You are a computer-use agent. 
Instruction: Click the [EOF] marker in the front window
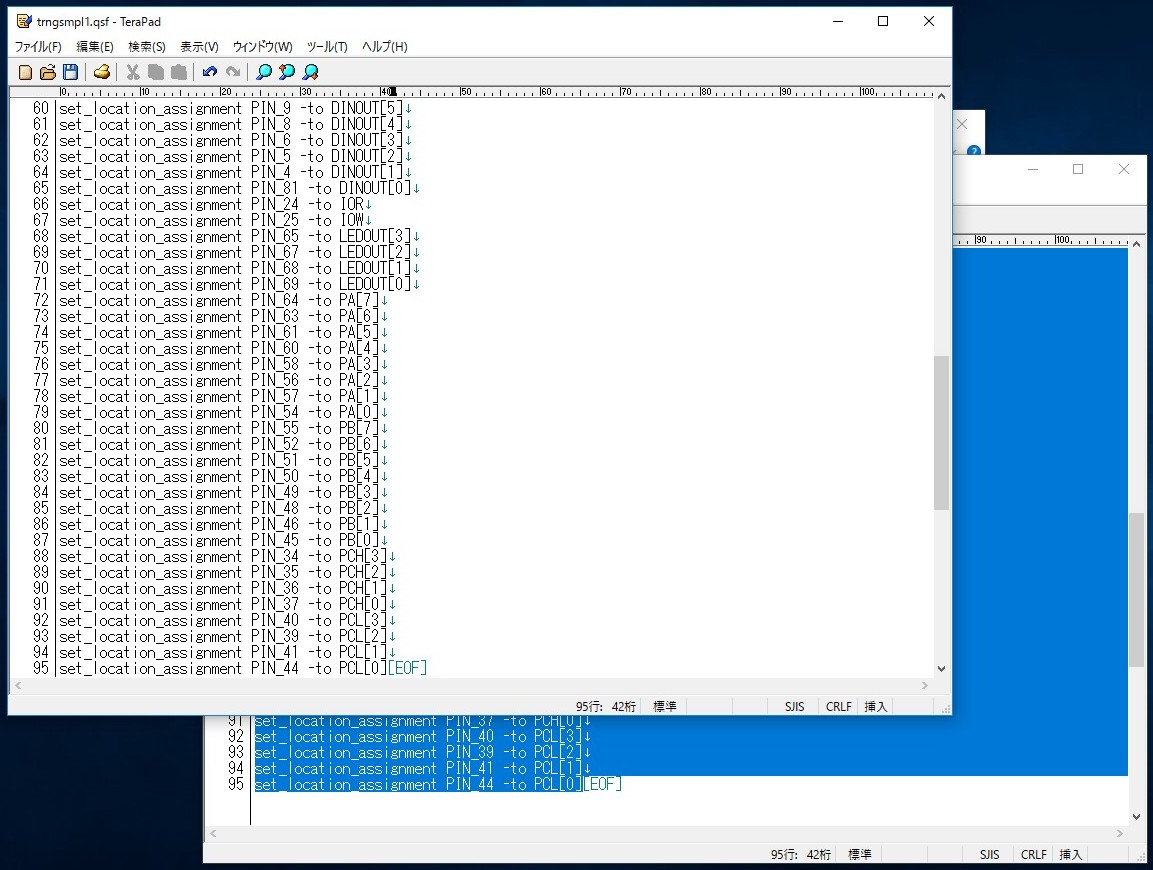point(407,668)
